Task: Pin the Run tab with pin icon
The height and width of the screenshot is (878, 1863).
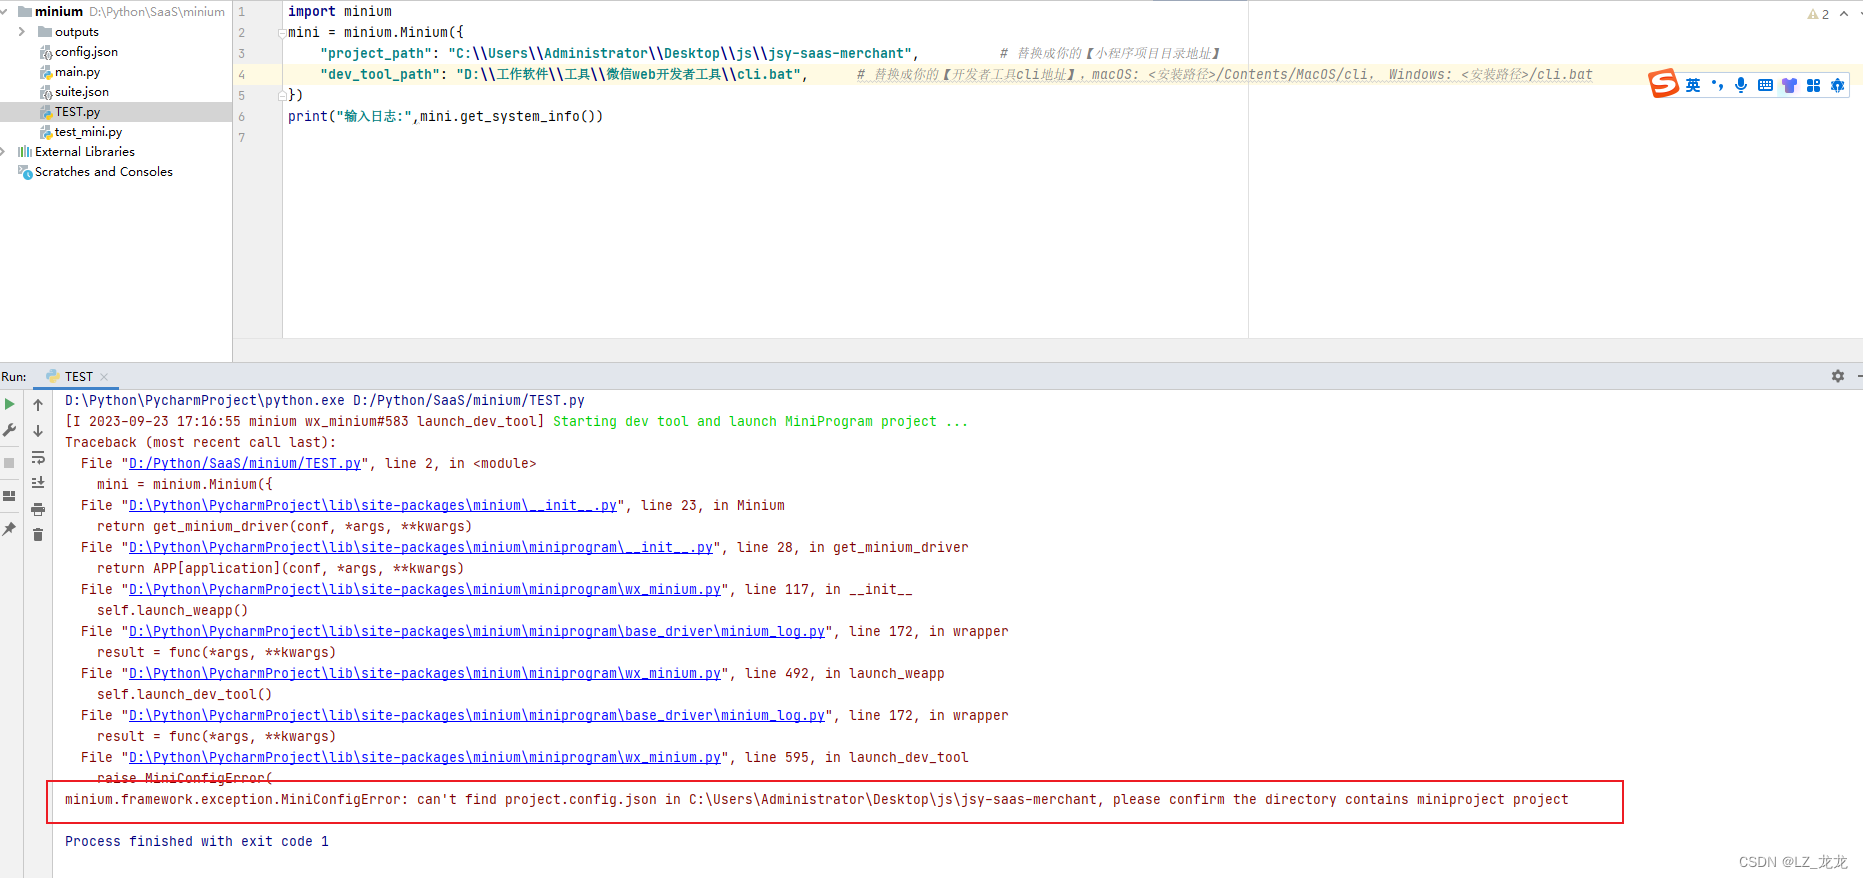Action: [x=10, y=528]
